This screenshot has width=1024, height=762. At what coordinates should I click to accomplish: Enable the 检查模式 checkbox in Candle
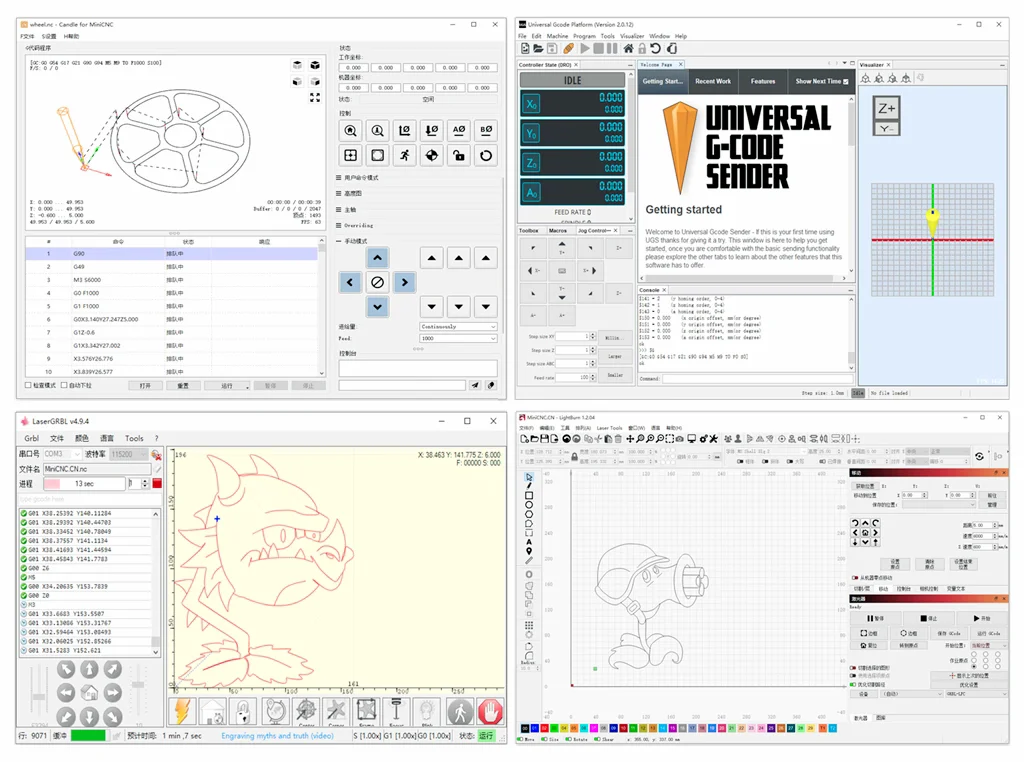28,385
